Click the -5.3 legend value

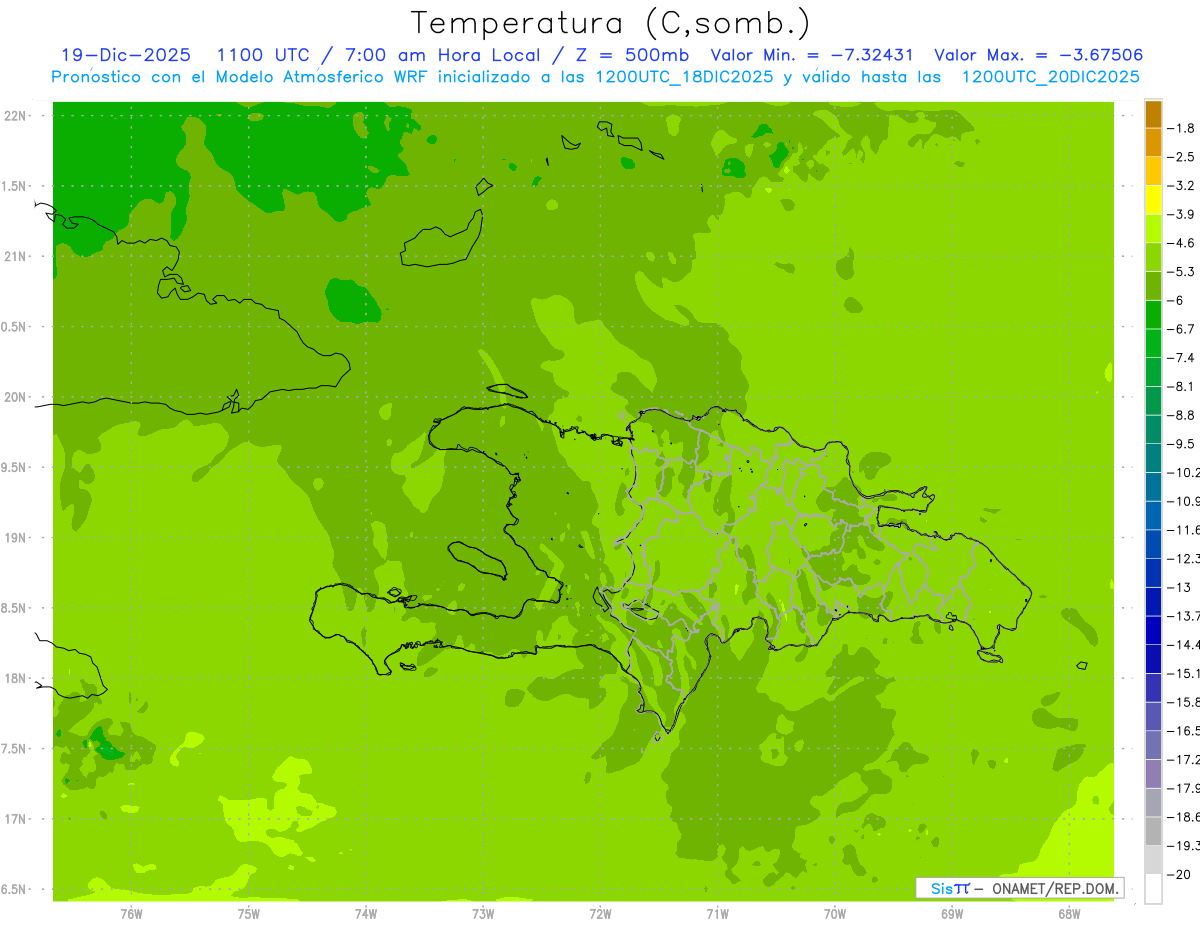click(x=1181, y=272)
